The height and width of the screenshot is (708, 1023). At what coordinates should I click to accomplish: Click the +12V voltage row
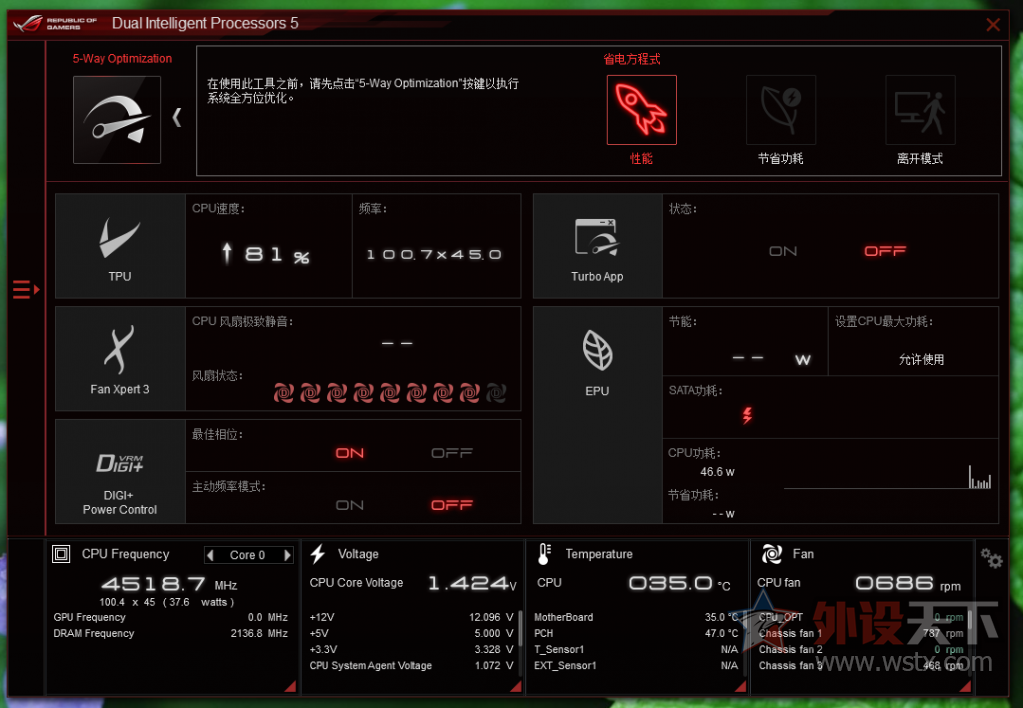tap(412, 617)
